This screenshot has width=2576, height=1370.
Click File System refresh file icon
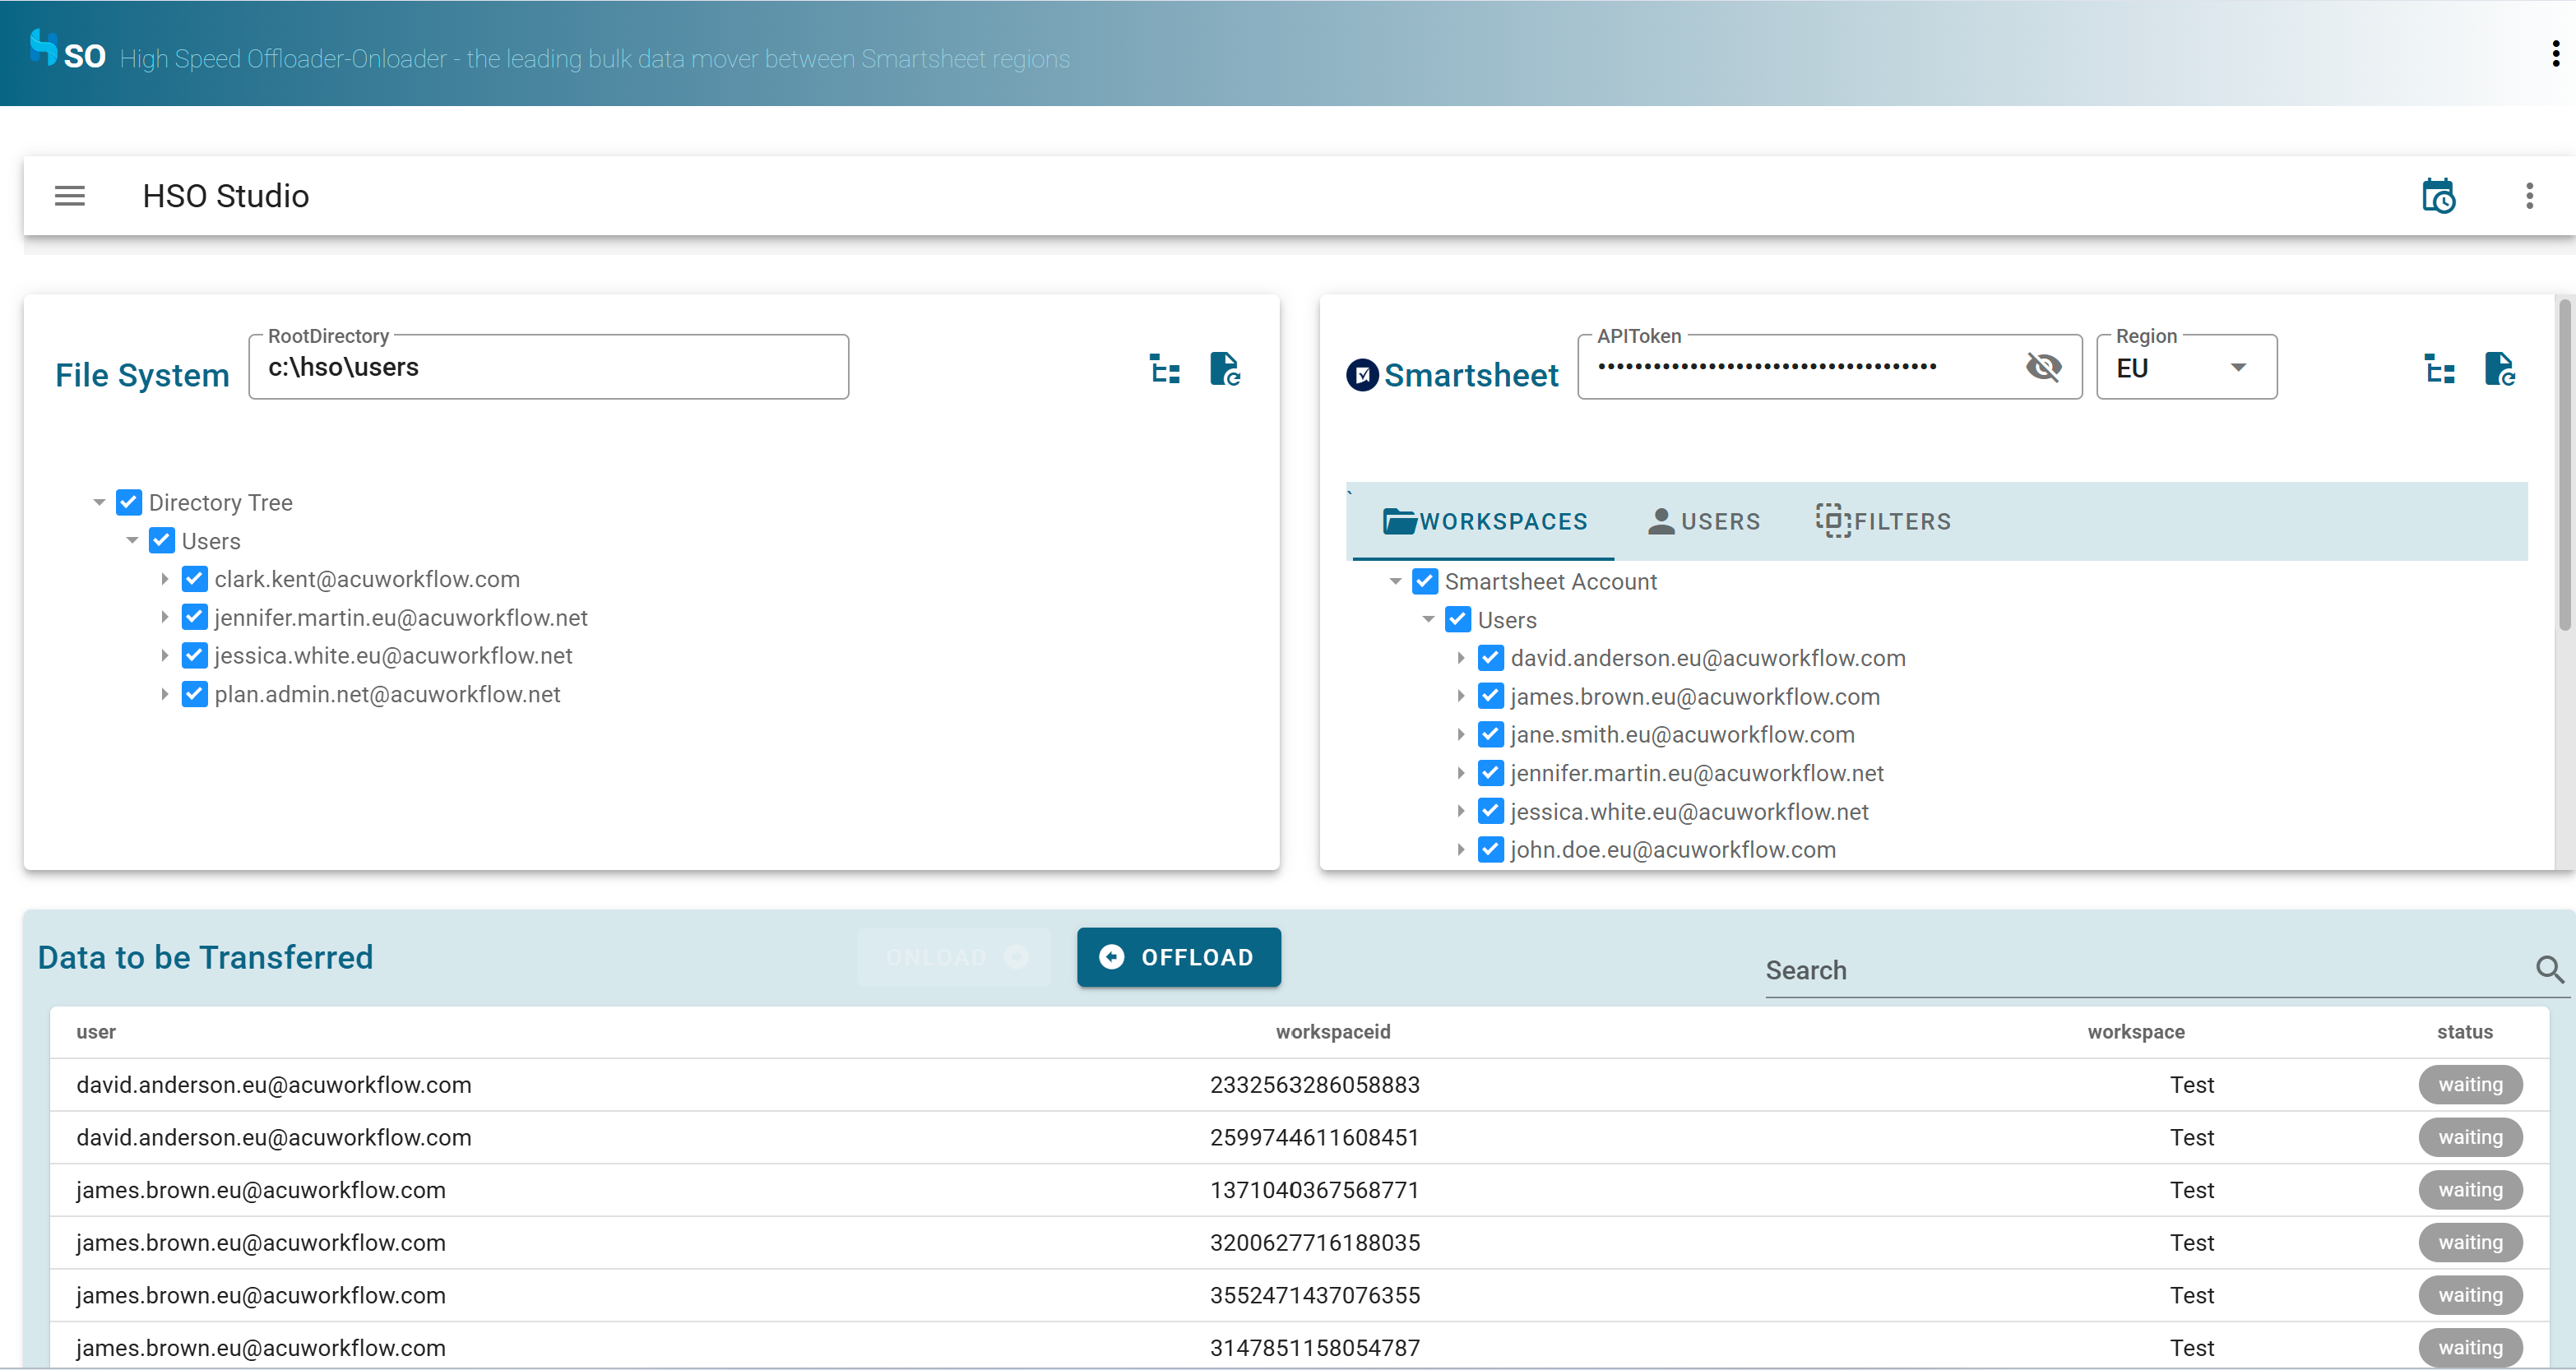pos(1224,369)
